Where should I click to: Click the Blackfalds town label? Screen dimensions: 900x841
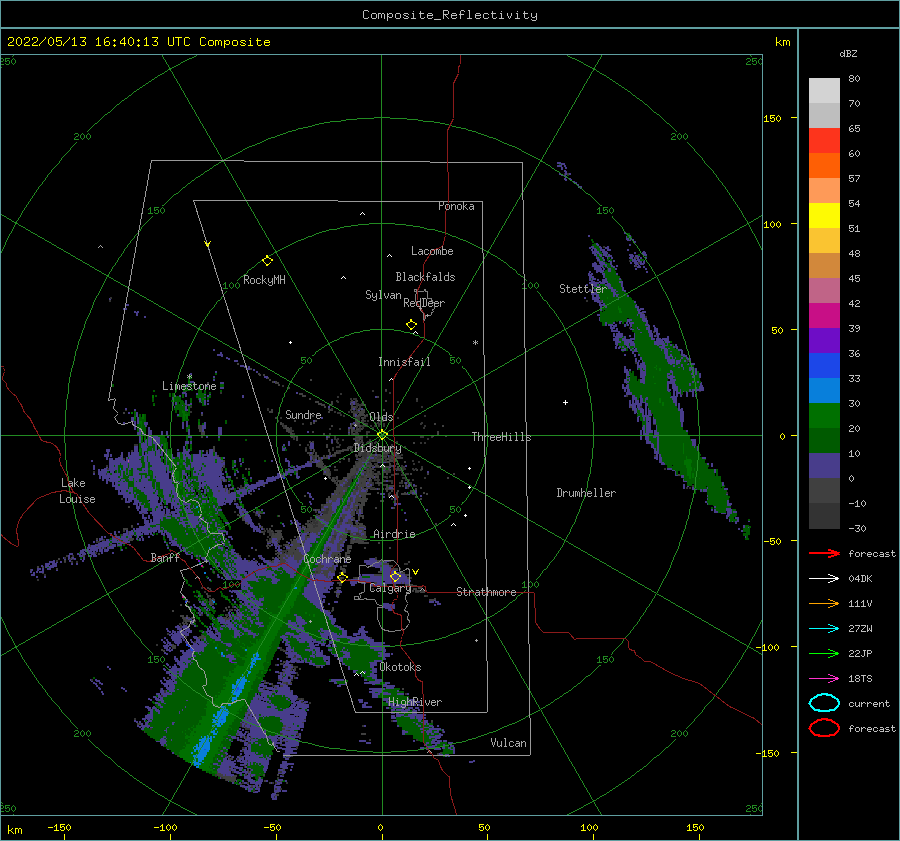click(x=425, y=277)
